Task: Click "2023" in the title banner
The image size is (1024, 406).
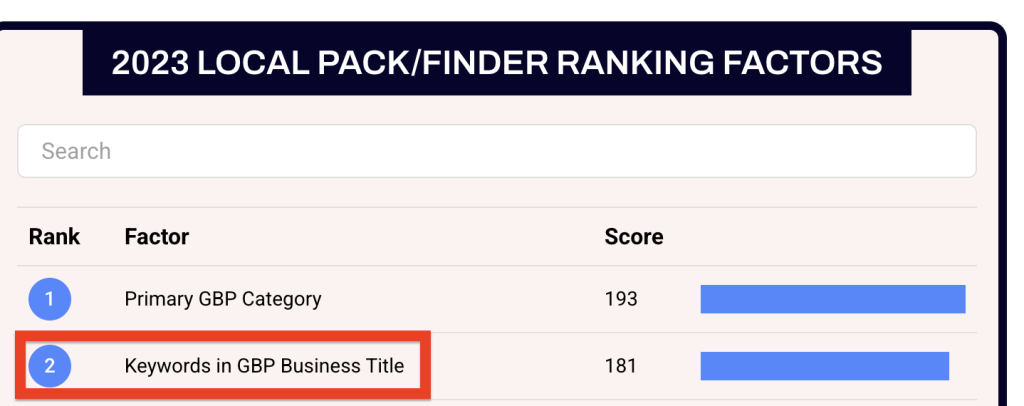Action: [150, 63]
